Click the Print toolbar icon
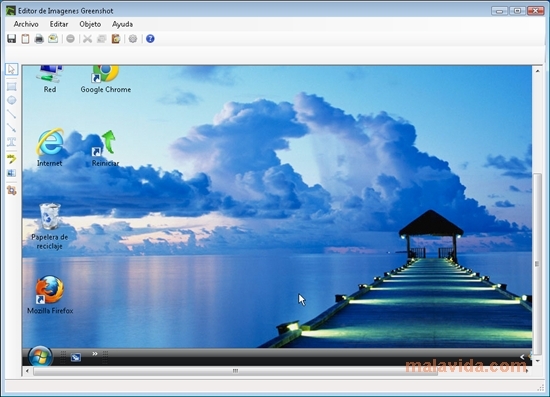The width and height of the screenshot is (550, 397). click(x=39, y=39)
